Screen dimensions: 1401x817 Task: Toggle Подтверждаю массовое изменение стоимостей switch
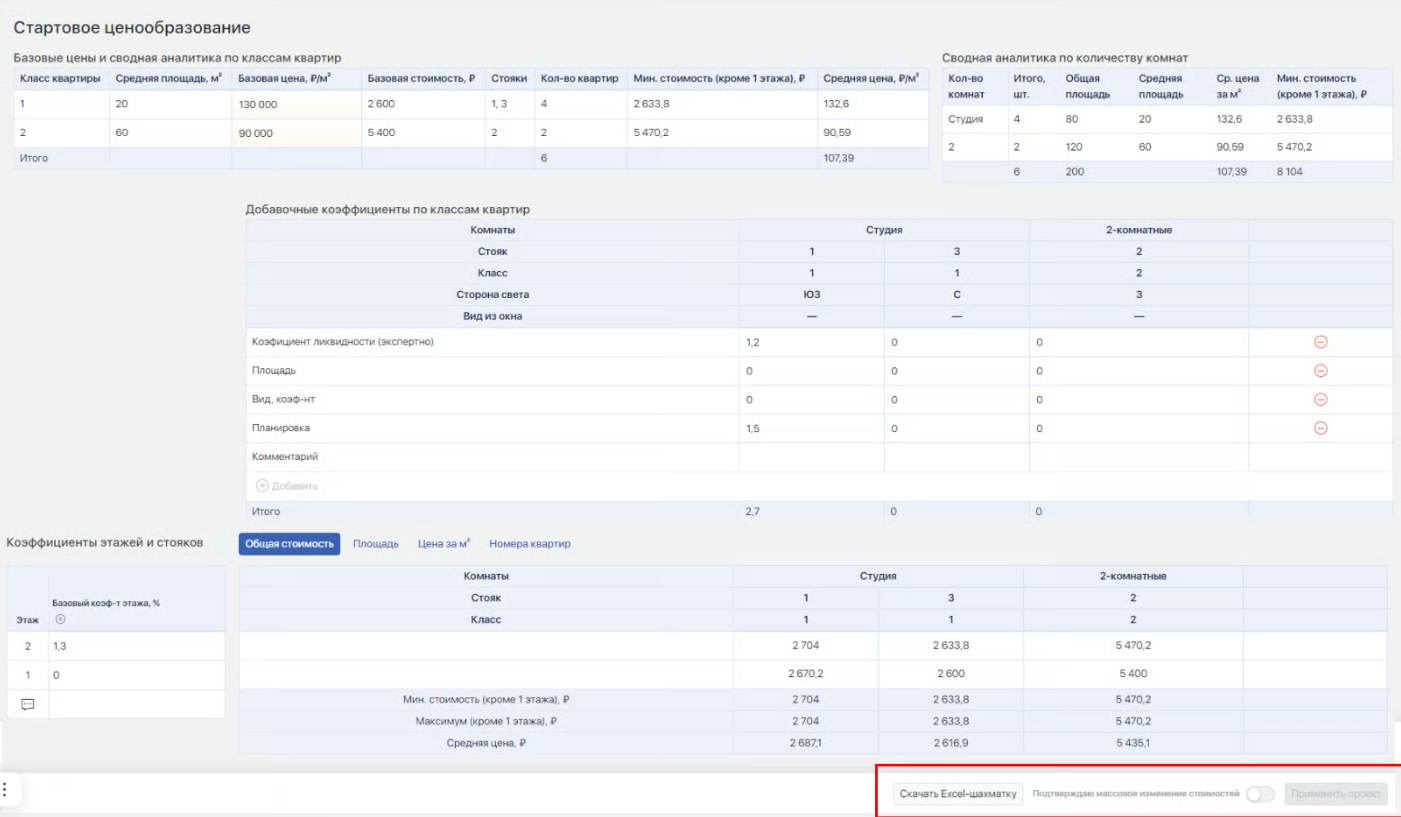(1260, 794)
